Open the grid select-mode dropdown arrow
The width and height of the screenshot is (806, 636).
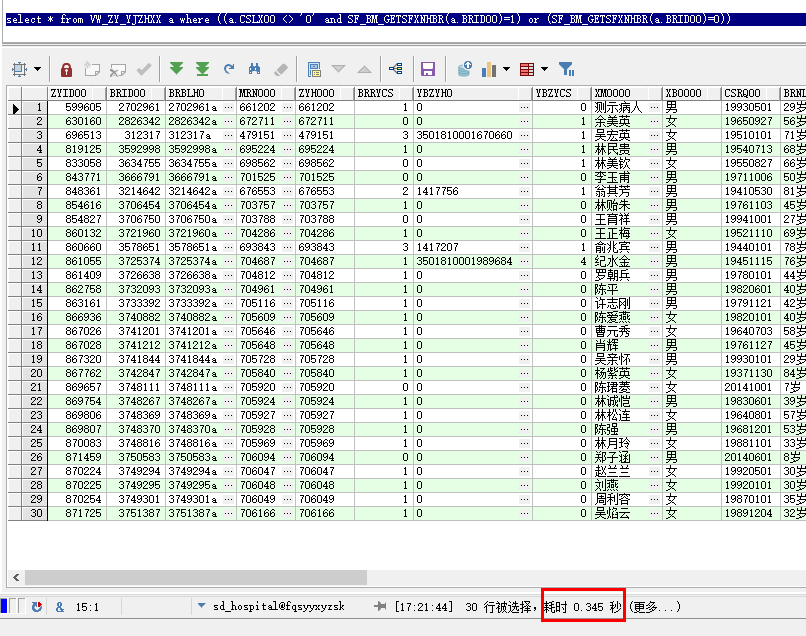38,70
